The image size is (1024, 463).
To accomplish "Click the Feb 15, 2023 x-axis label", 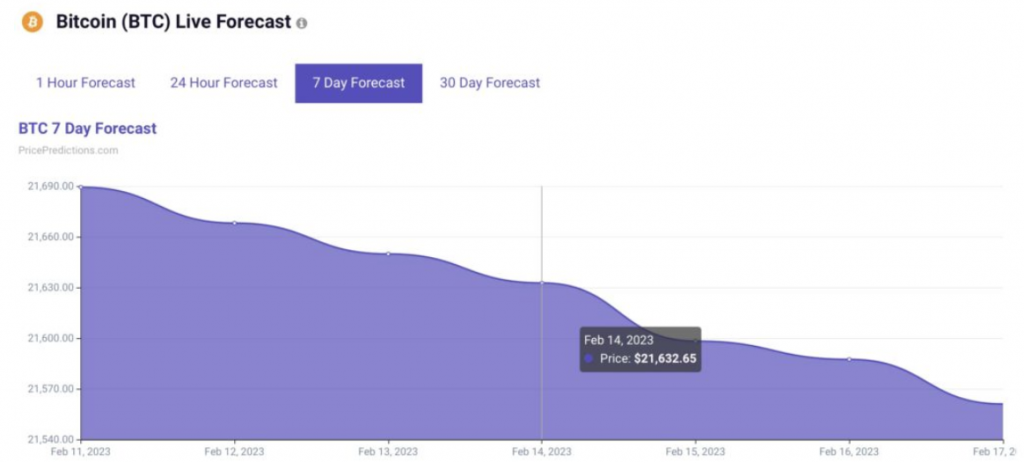I will point(695,452).
